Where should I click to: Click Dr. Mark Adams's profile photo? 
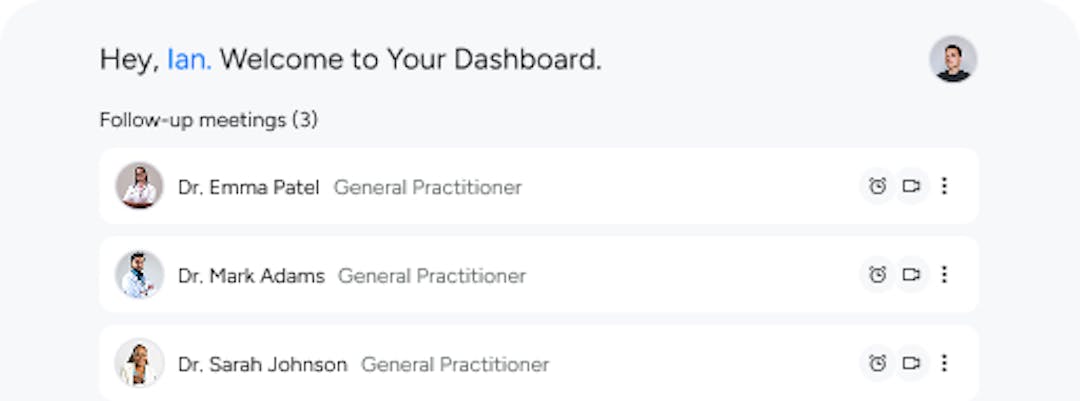tap(139, 274)
